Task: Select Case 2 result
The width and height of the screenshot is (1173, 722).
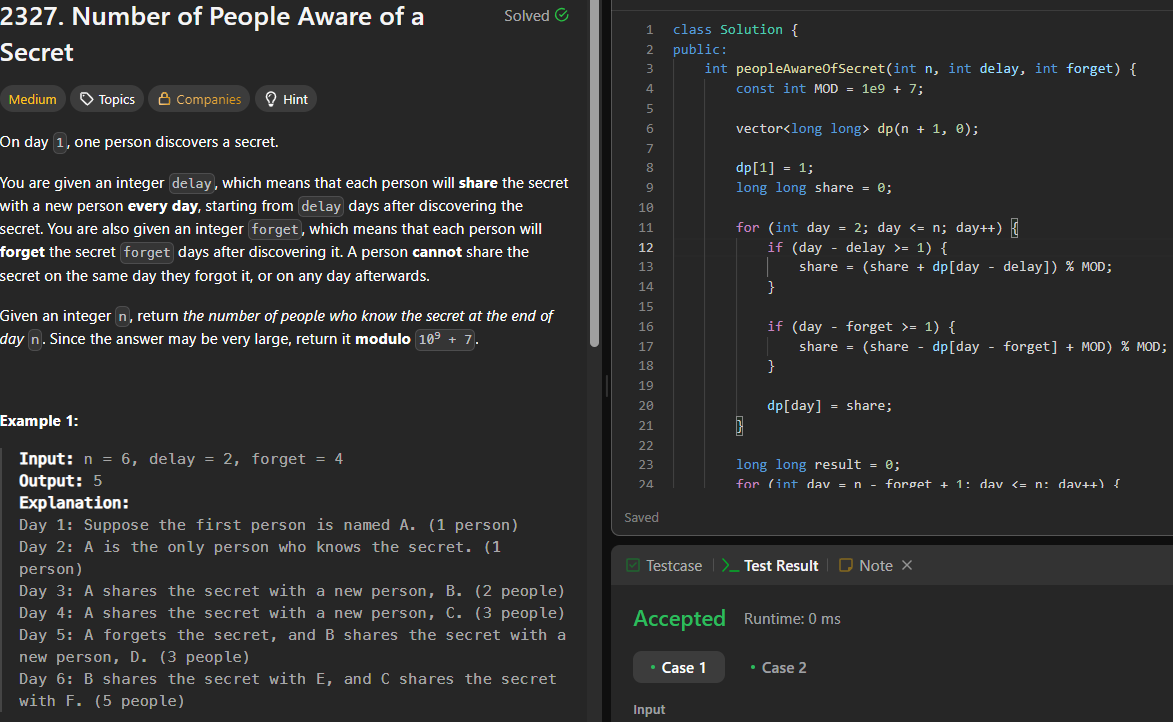Action: pyautogui.click(x=778, y=667)
